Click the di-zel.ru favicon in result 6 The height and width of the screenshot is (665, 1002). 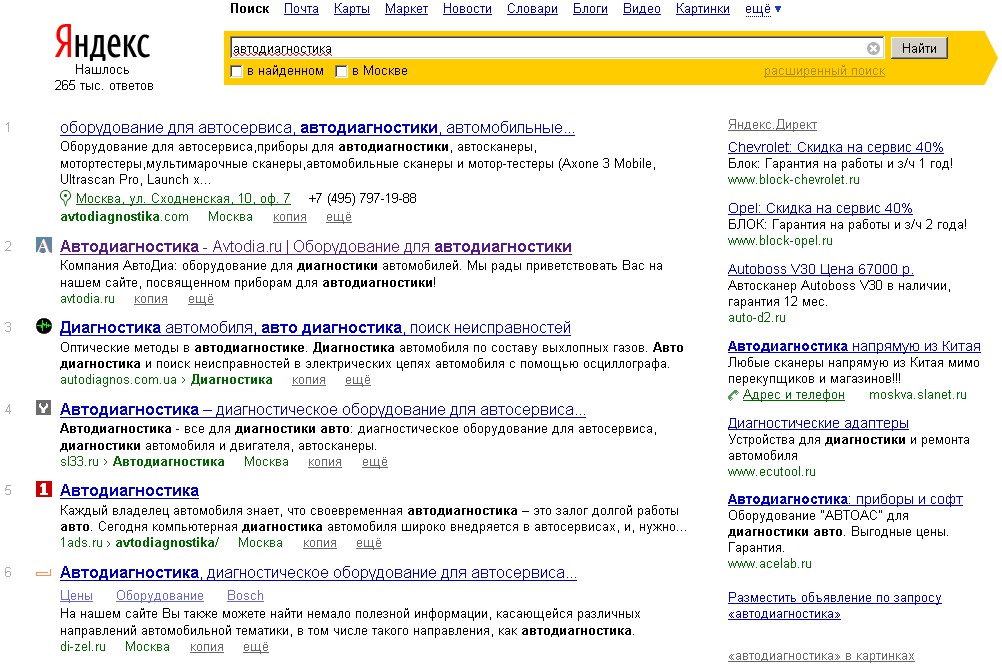click(x=43, y=573)
